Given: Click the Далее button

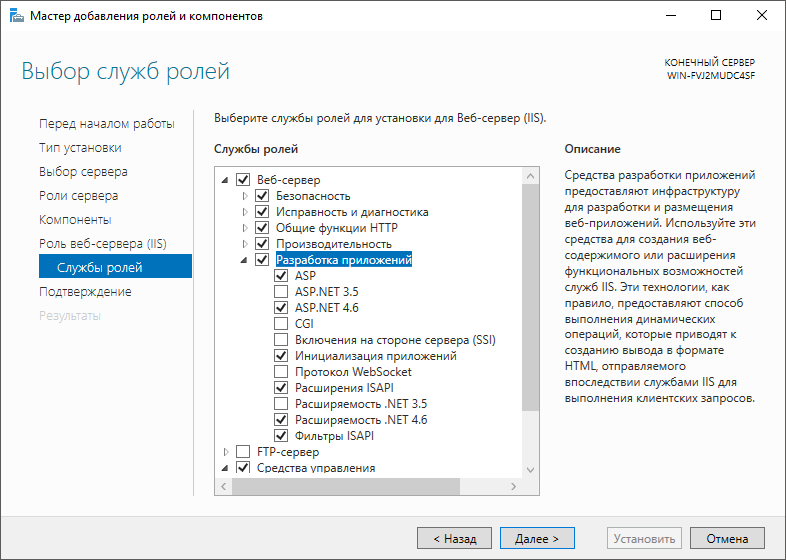Looking at the screenshot, I should 537,538.
